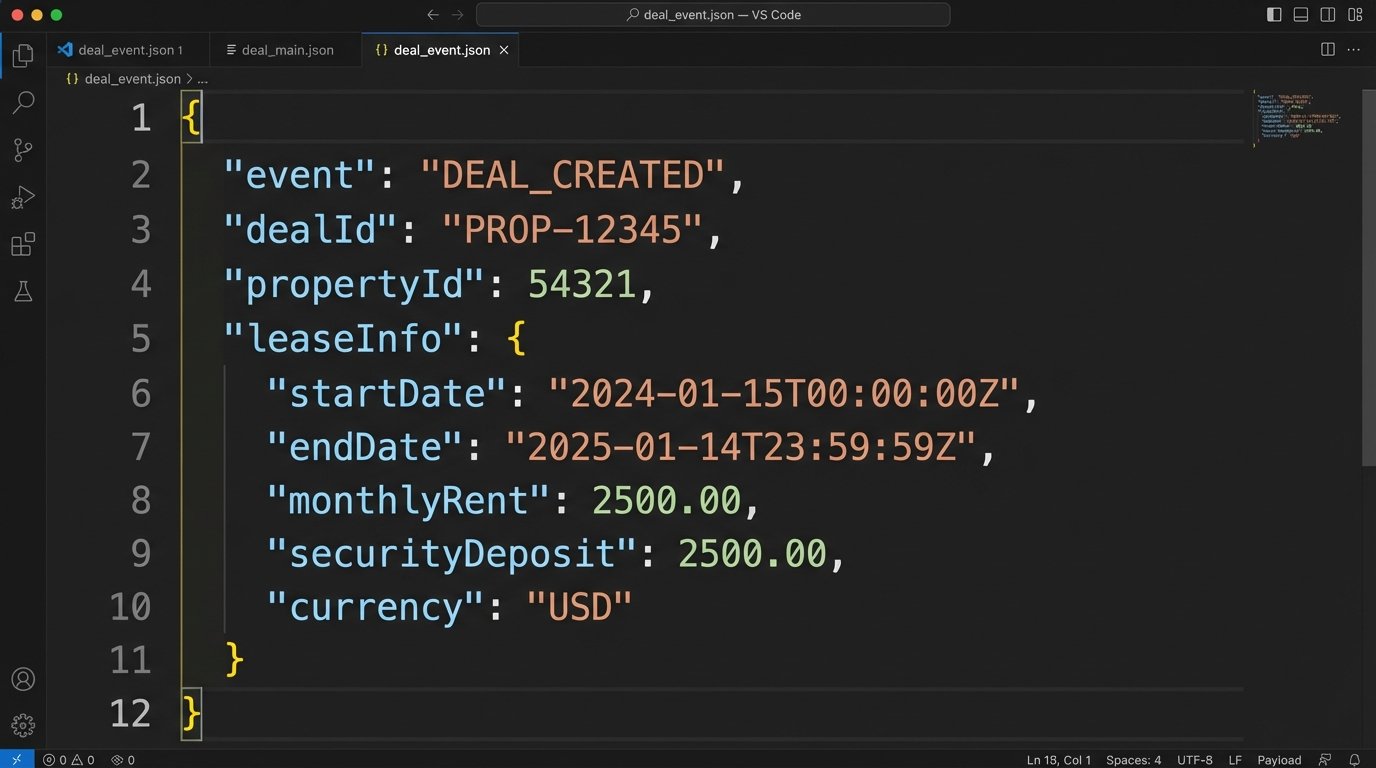Expand the breadcrumb ellipsis for deal_event.json
The height and width of the screenshot is (768, 1376).
[202, 78]
